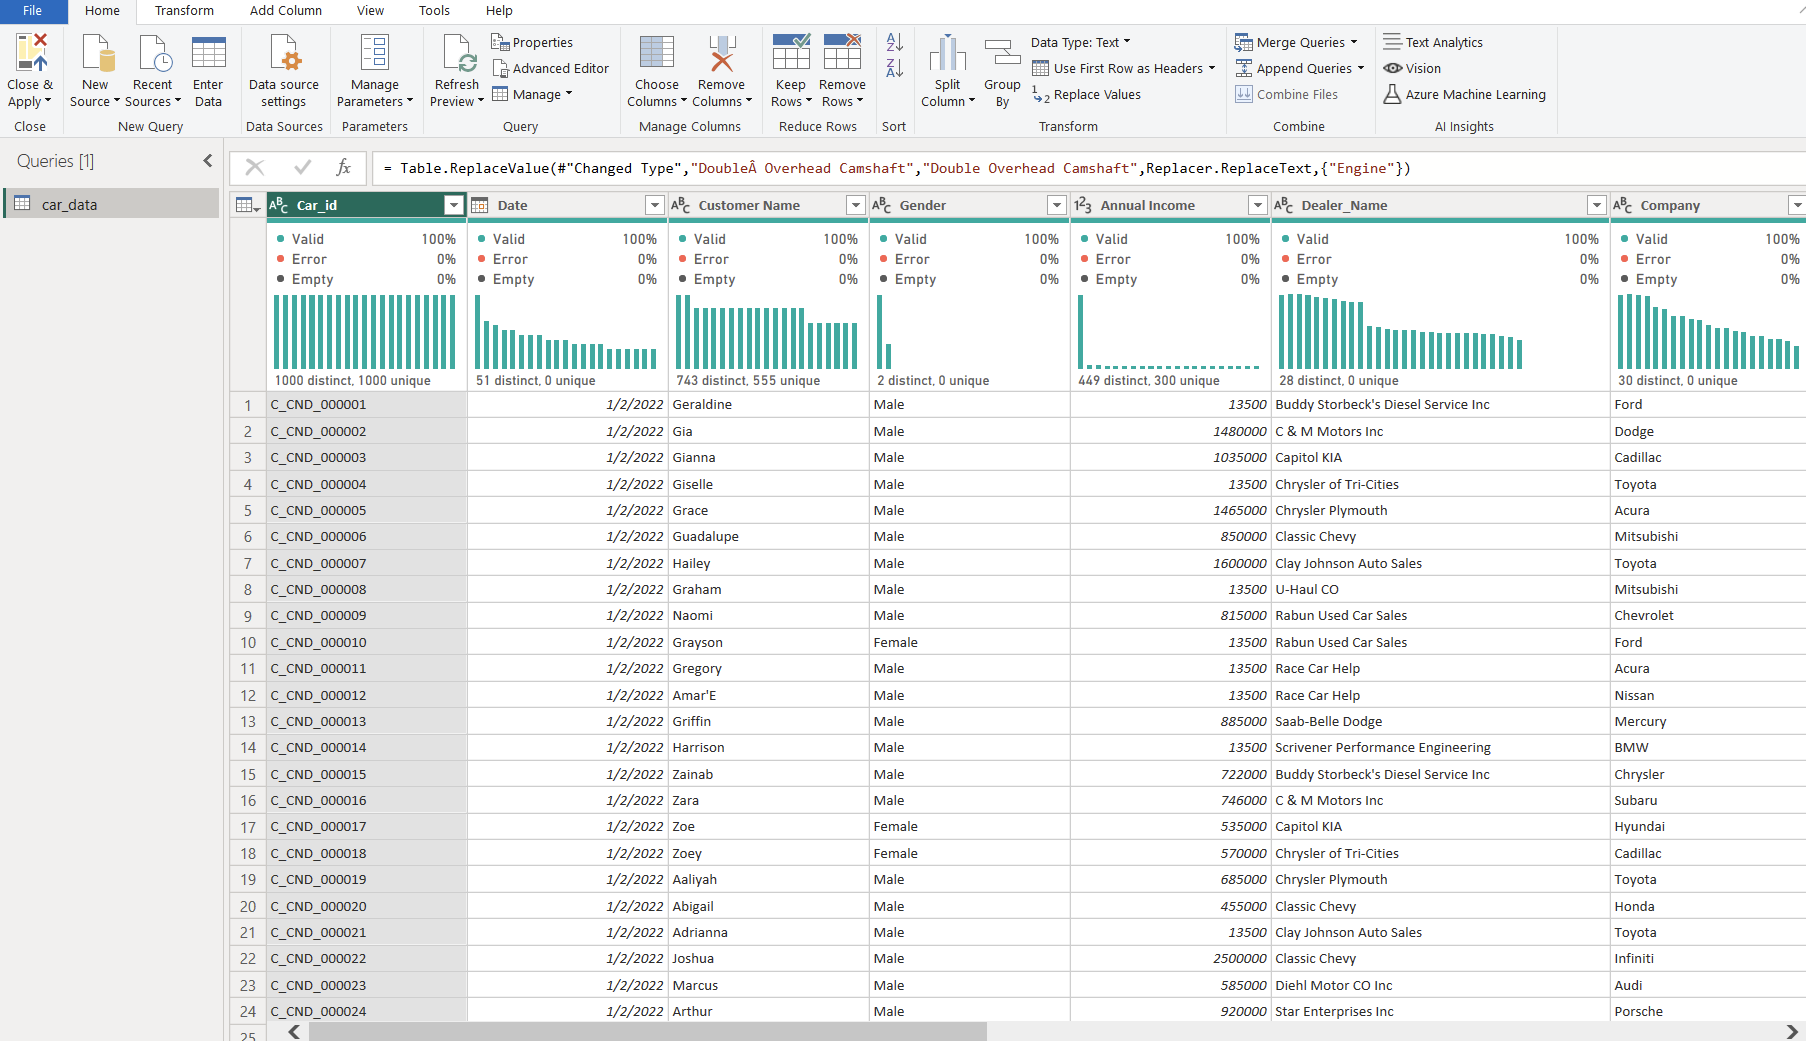Click into the formula bar
Image resolution: width=1806 pixels, height=1041 pixels.
click(1089, 168)
